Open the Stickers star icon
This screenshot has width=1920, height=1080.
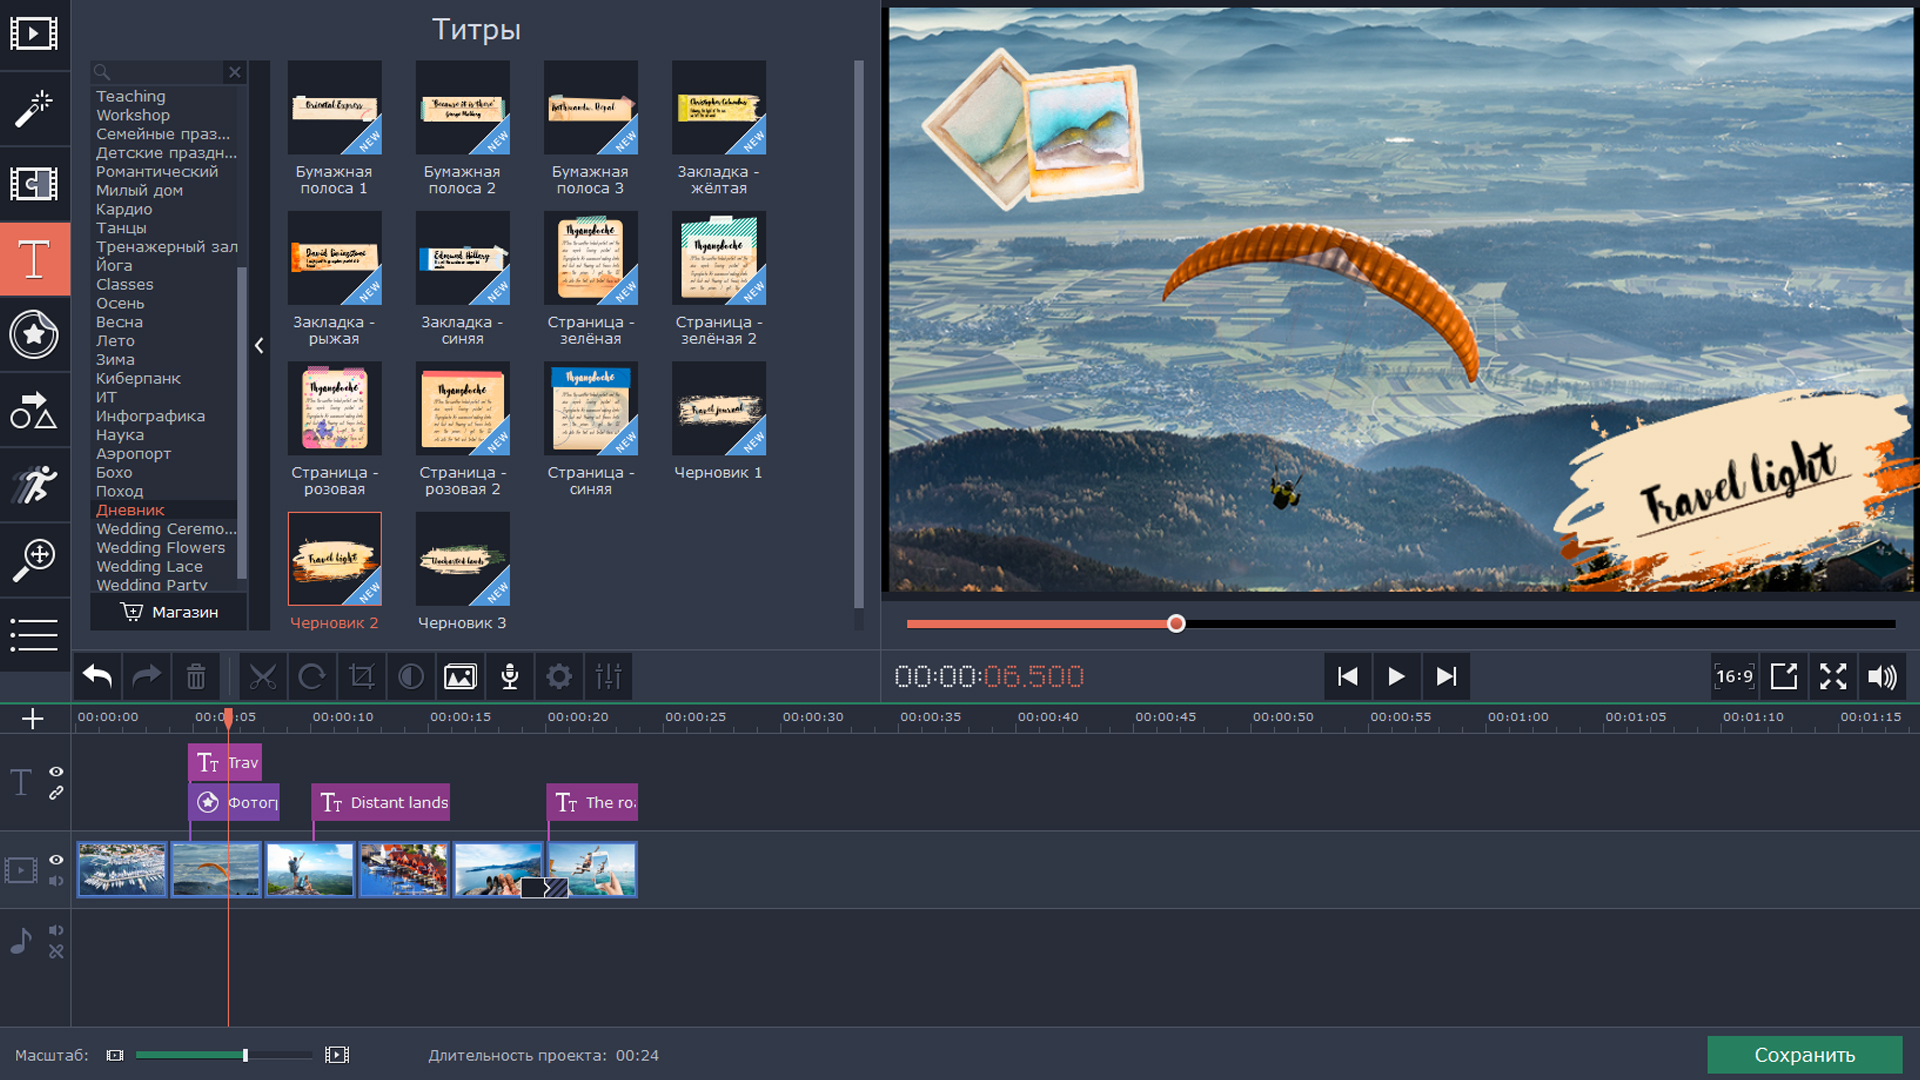[34, 334]
